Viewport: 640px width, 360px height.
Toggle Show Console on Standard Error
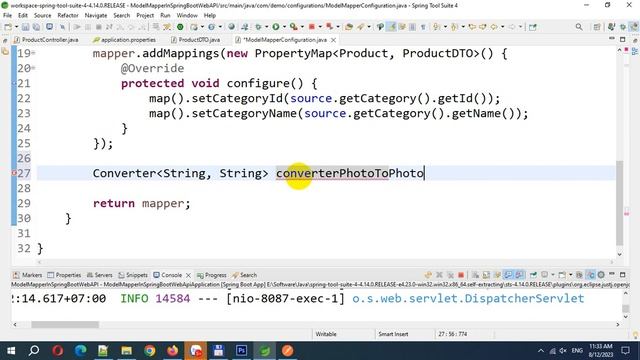[x=519, y=275]
